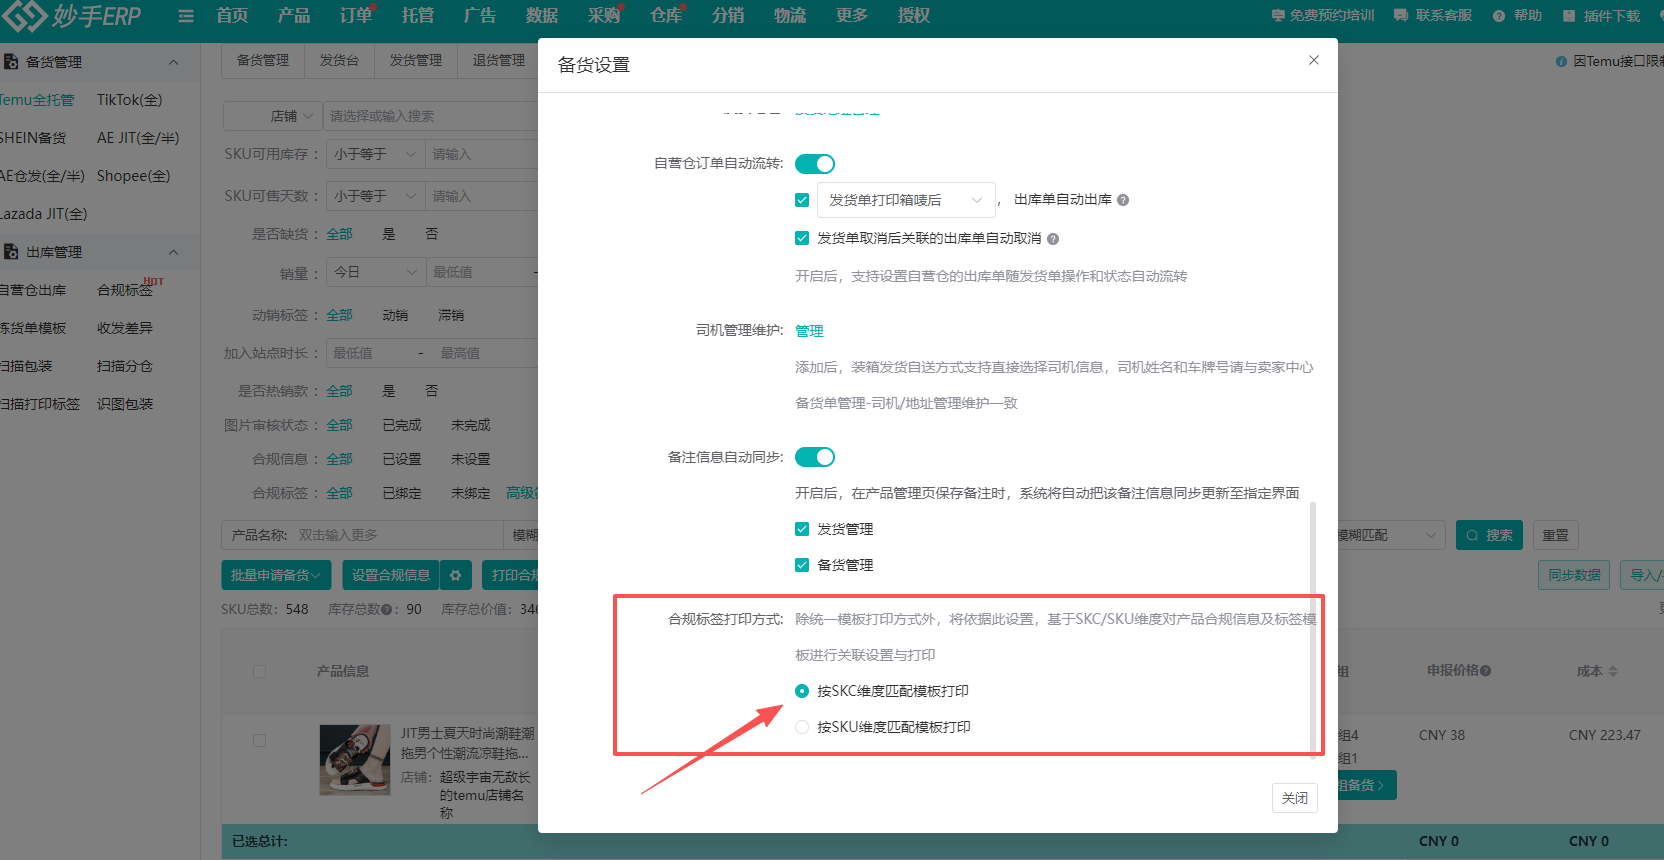
Task: Click the 关闭 button in the dialog
Action: tap(1294, 798)
